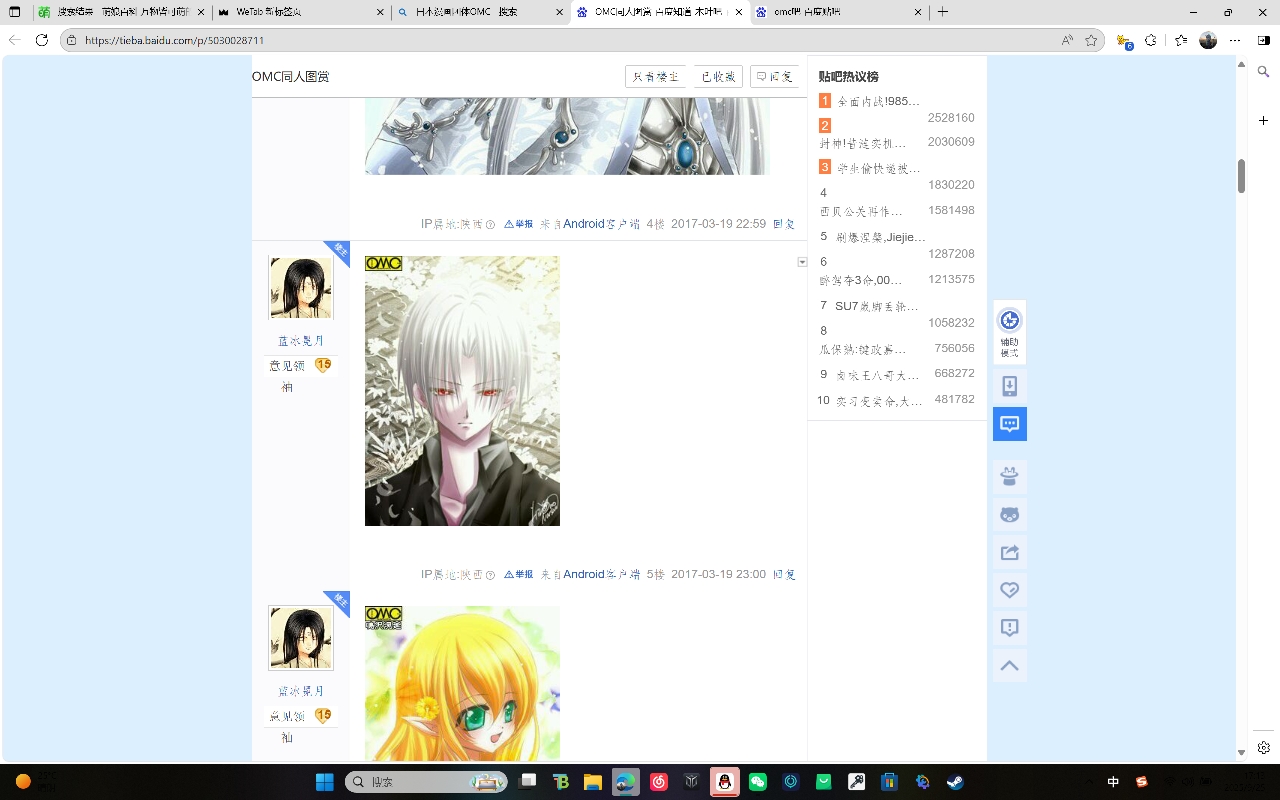Open the blue chat message icon
The height and width of the screenshot is (800, 1280).
pyautogui.click(x=1010, y=424)
